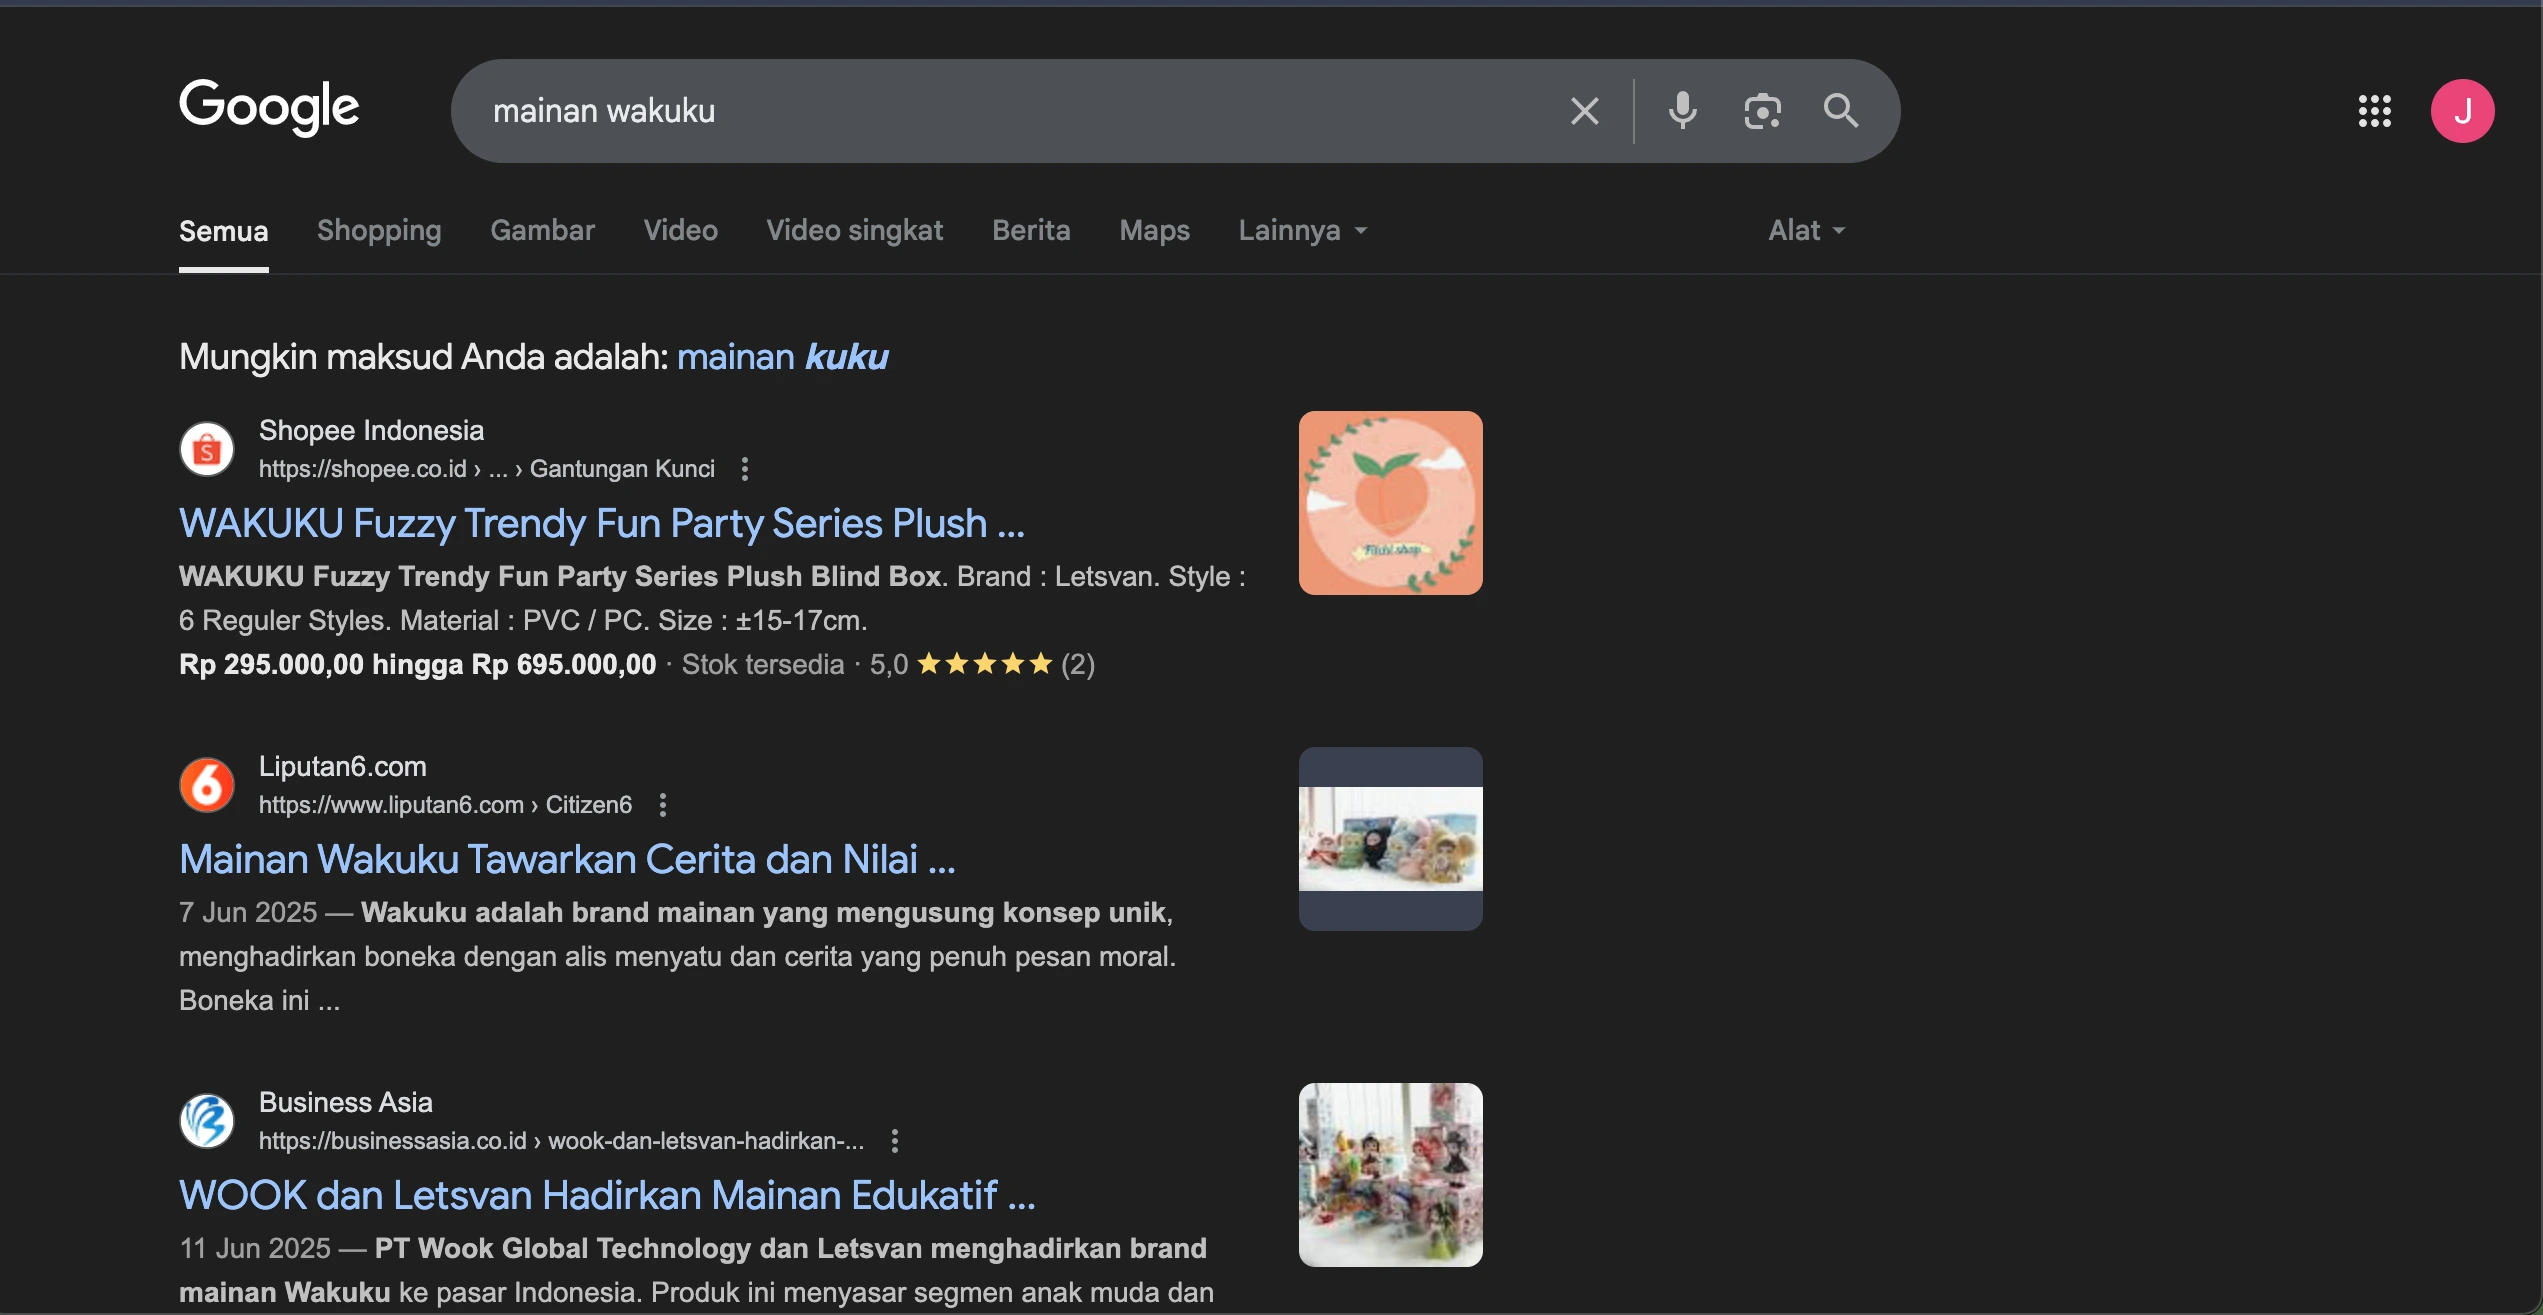Open the Google apps grid
The image size is (2543, 1315).
coord(2374,111)
